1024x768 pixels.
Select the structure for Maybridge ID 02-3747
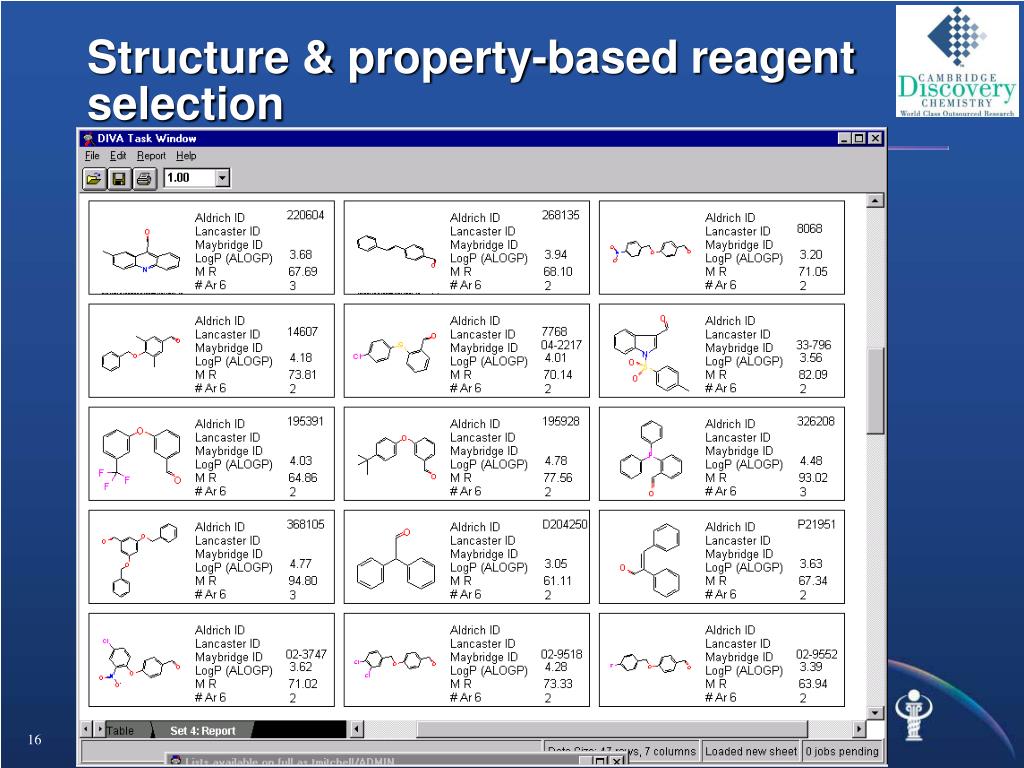[x=140, y=661]
